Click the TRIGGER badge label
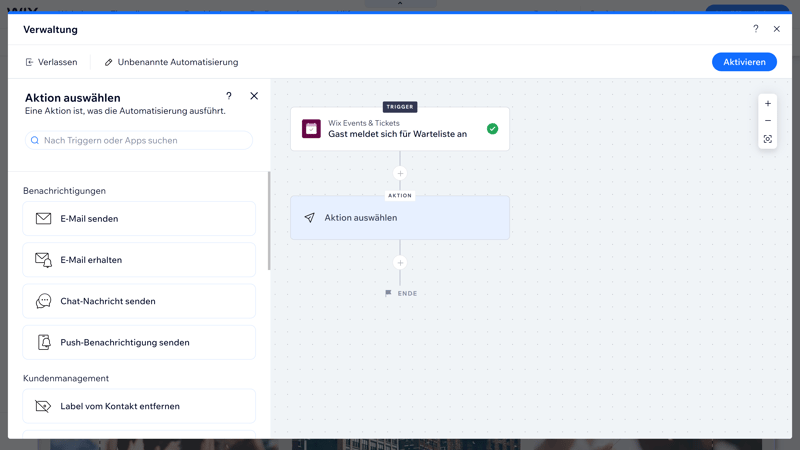800x450 pixels. coord(400,107)
